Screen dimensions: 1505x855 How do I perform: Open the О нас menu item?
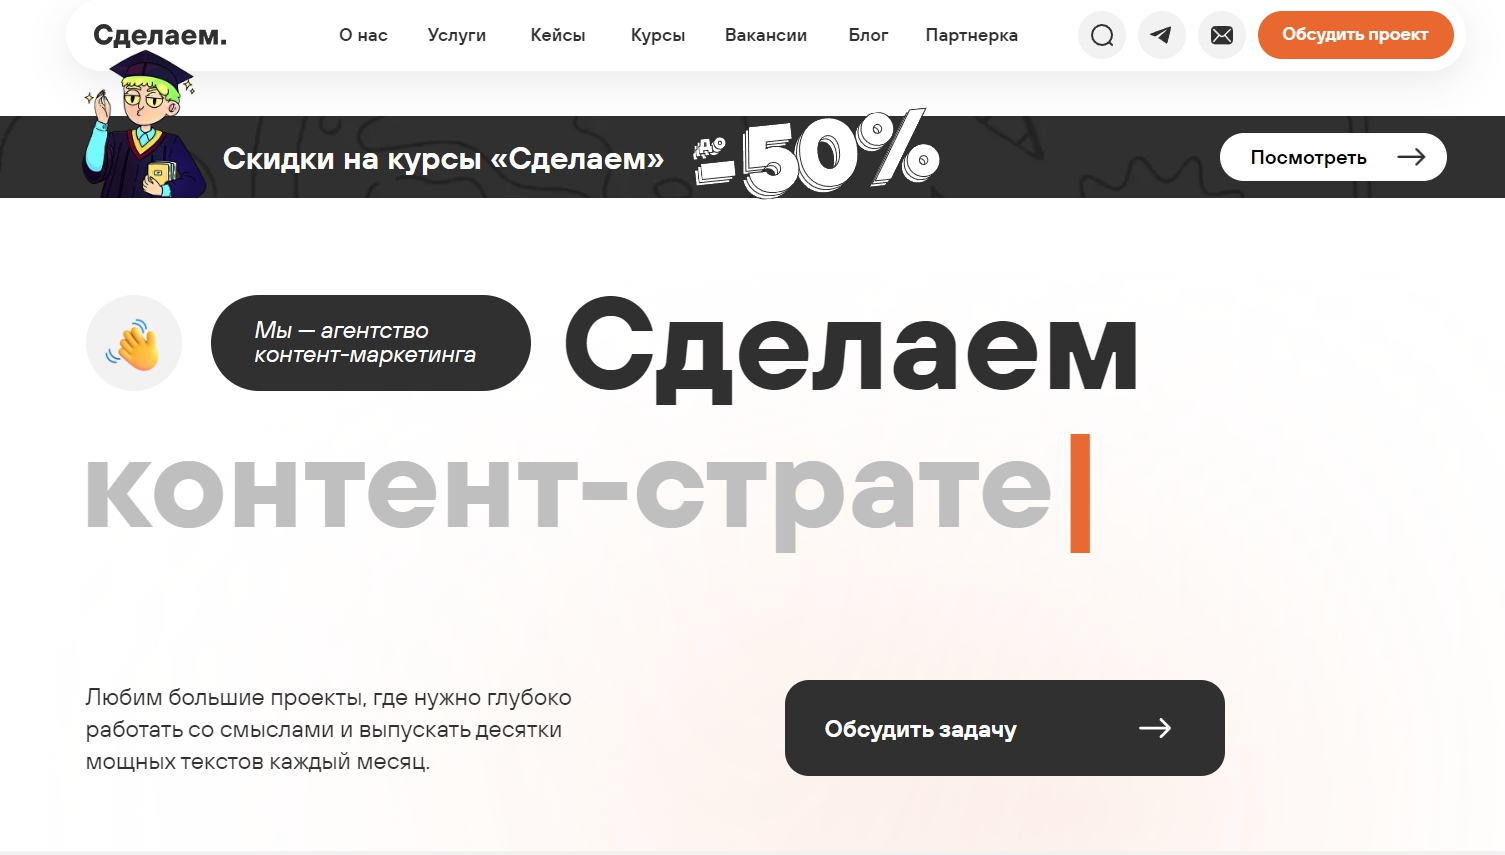coord(363,35)
